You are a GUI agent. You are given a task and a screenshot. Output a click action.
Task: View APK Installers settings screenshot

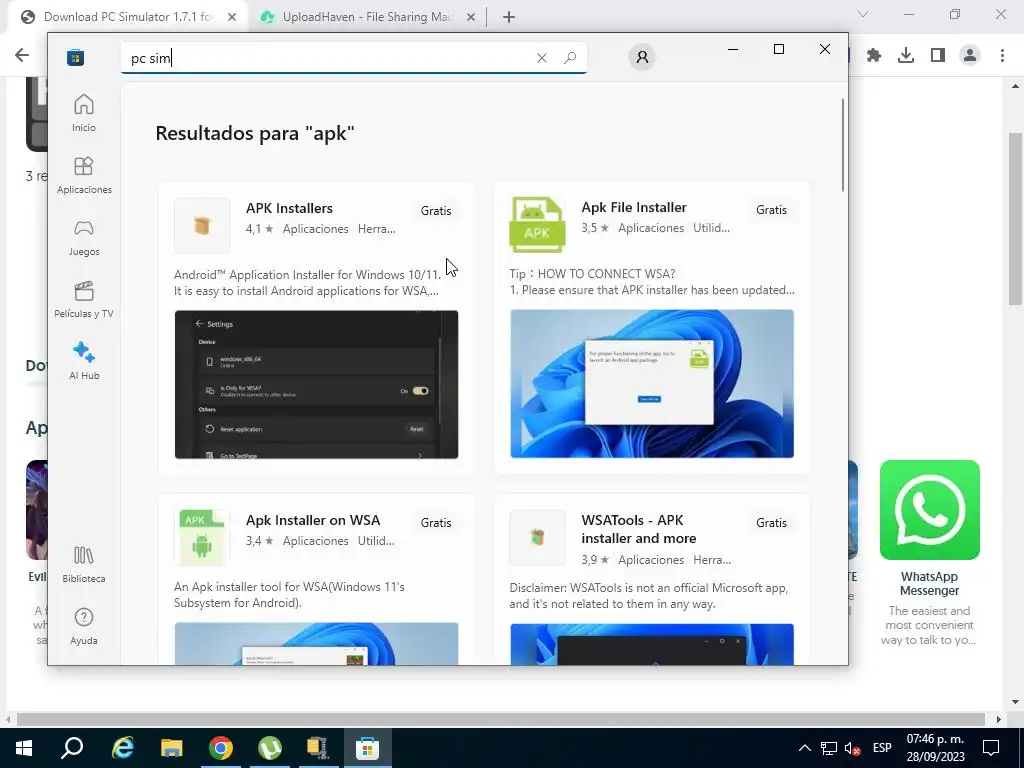(x=316, y=385)
